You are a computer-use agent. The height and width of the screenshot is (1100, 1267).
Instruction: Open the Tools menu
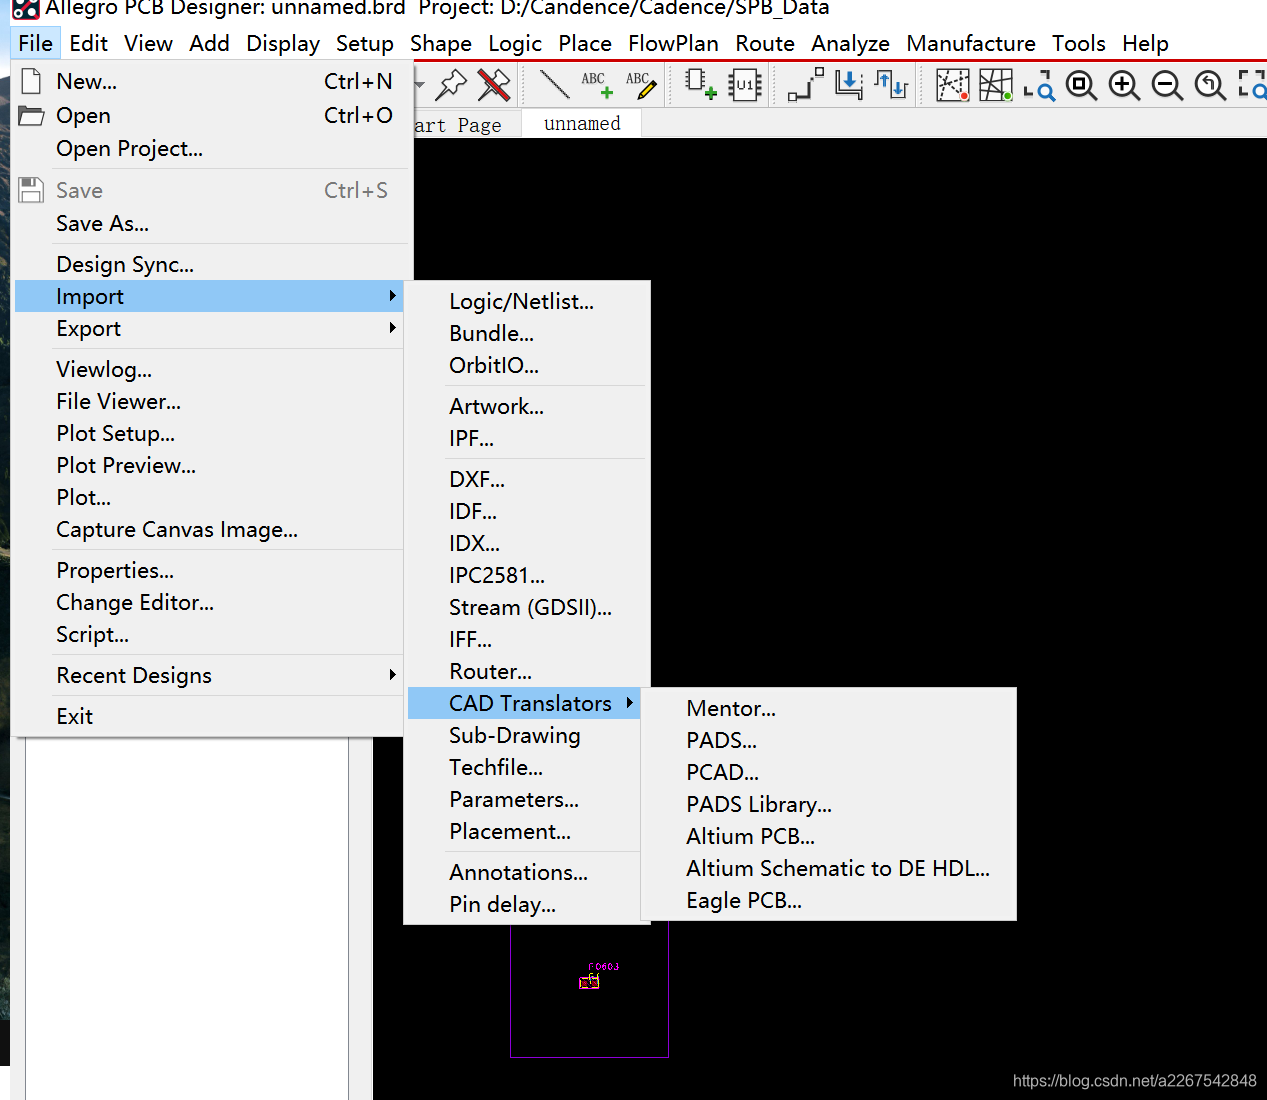click(1079, 43)
